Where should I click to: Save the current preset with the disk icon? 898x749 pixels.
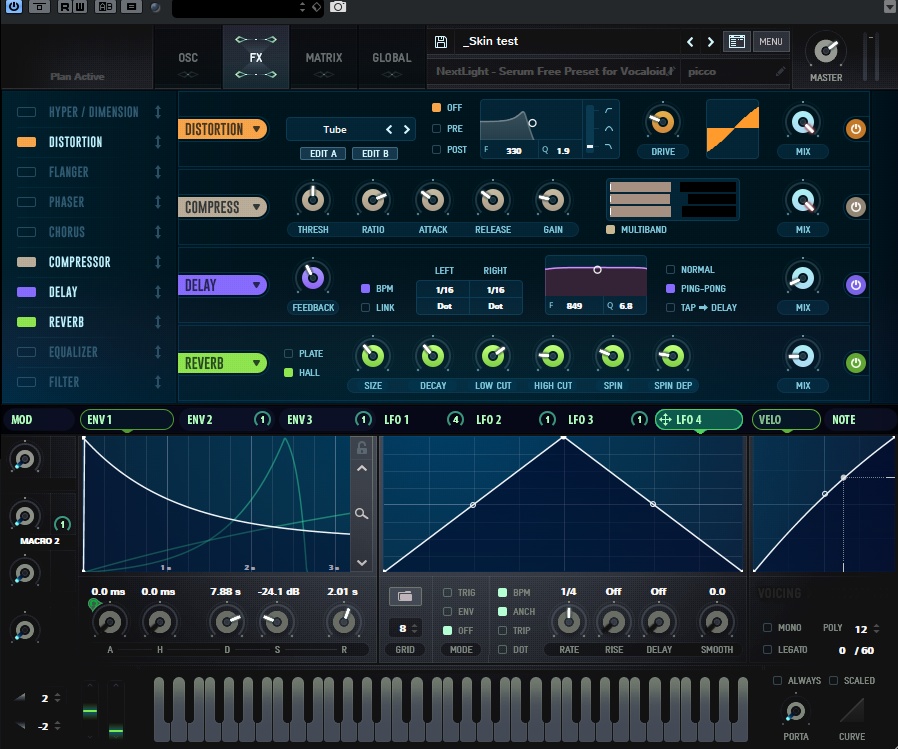[x=440, y=41]
